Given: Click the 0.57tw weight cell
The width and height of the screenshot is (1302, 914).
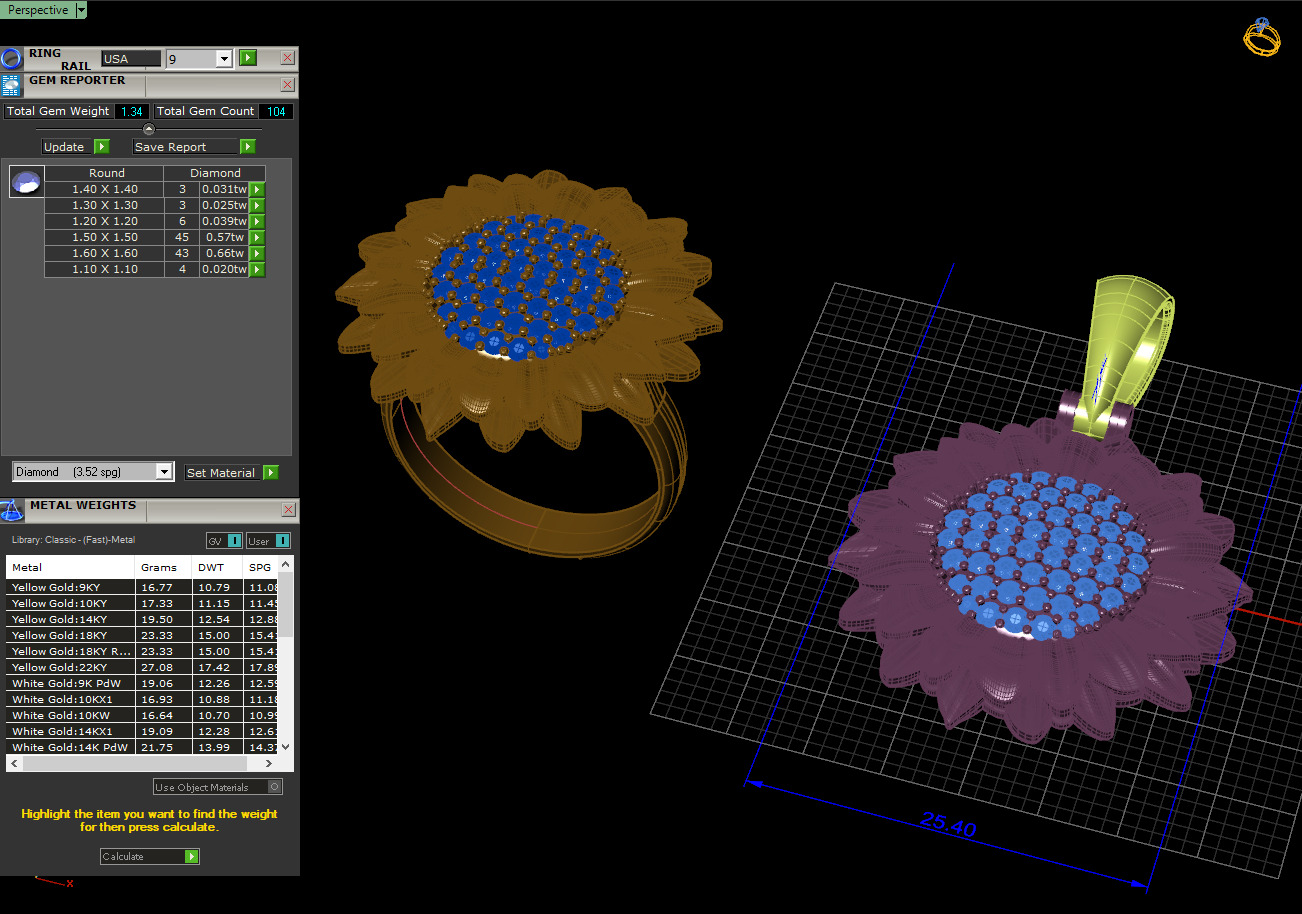Looking at the screenshot, I should pyautogui.click(x=224, y=237).
